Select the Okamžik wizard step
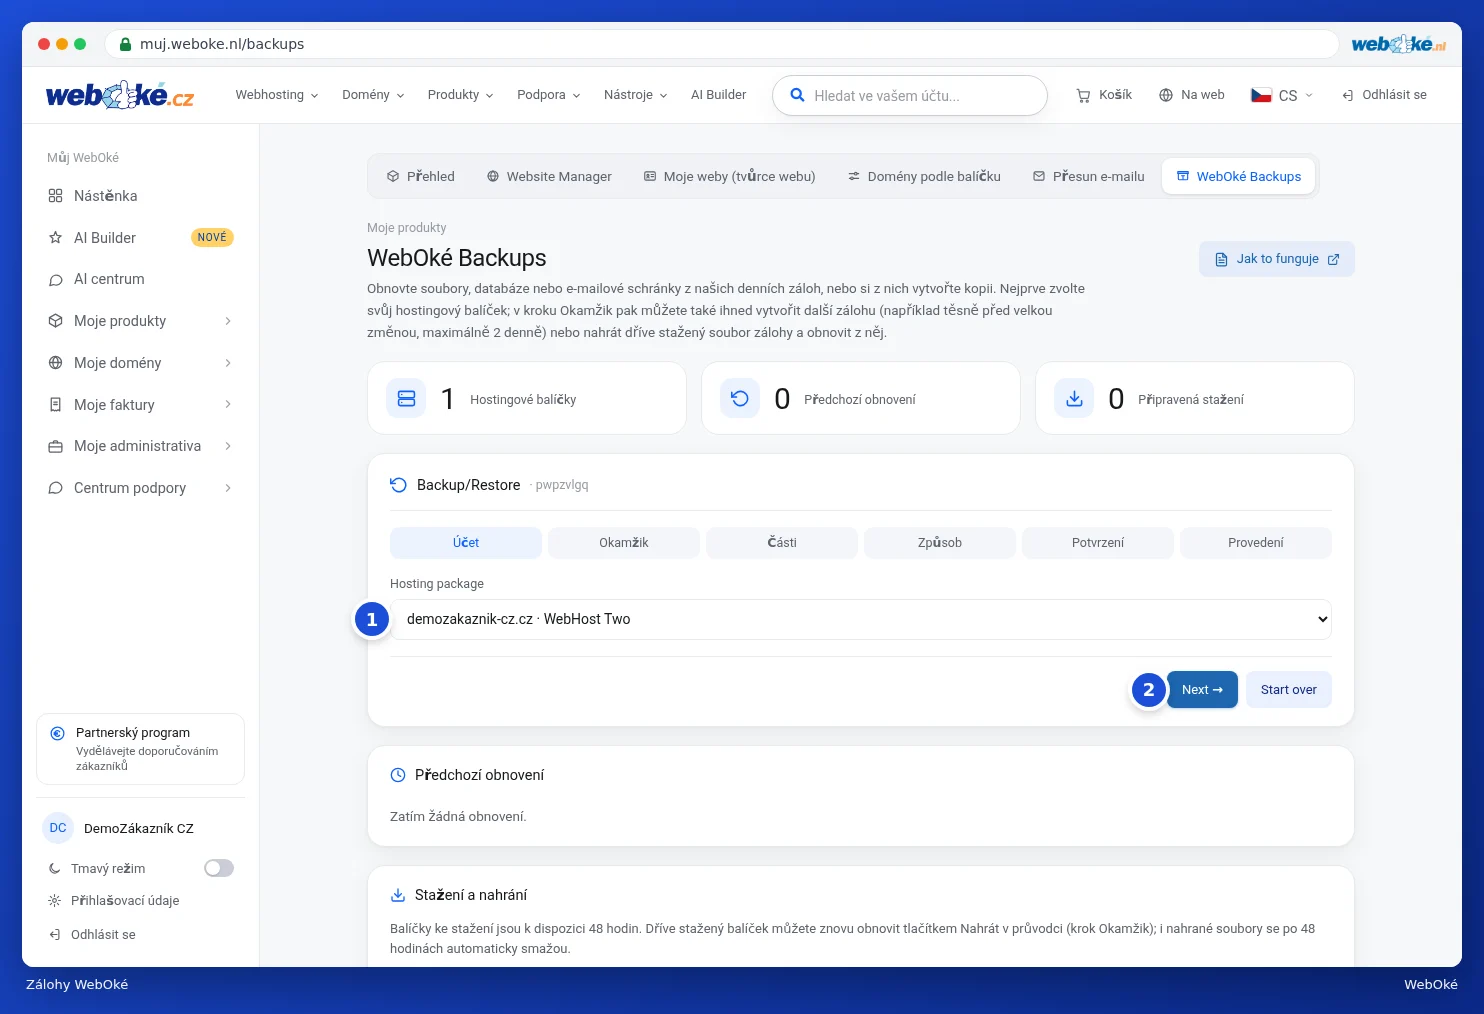 624,543
